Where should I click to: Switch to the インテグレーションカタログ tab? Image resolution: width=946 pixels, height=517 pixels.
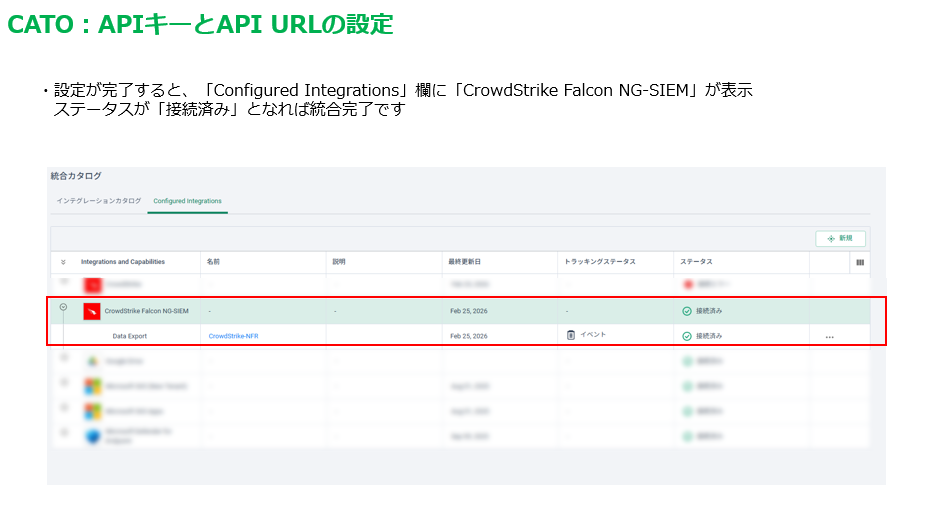point(98,201)
